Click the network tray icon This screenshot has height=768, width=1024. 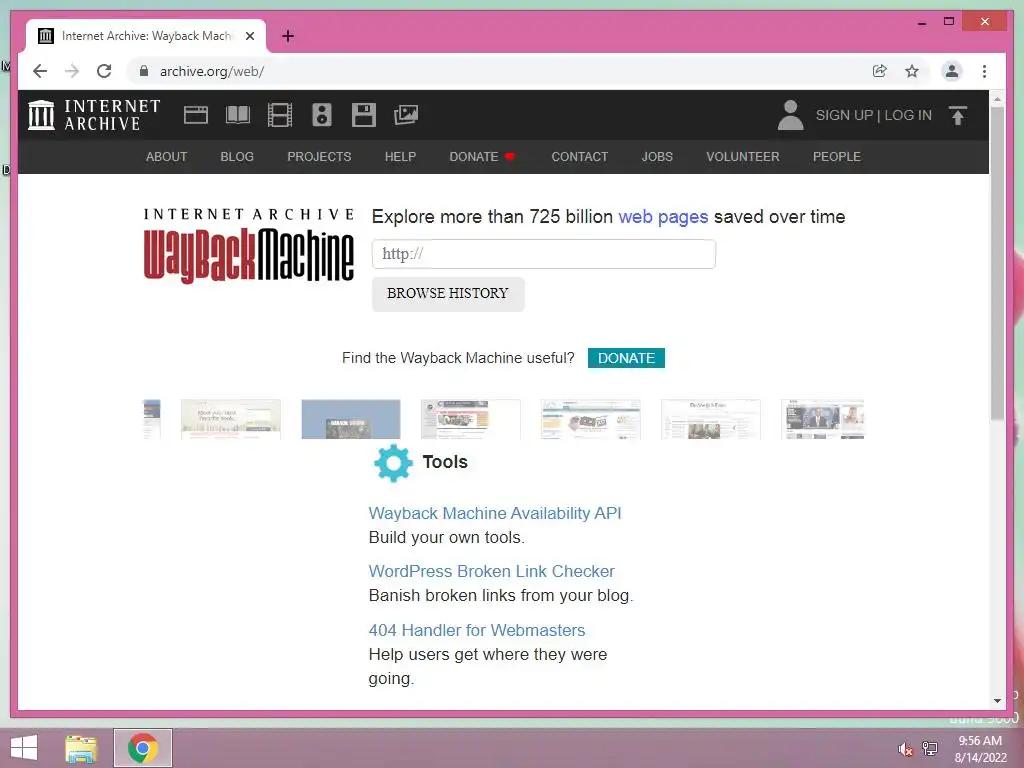click(929, 749)
